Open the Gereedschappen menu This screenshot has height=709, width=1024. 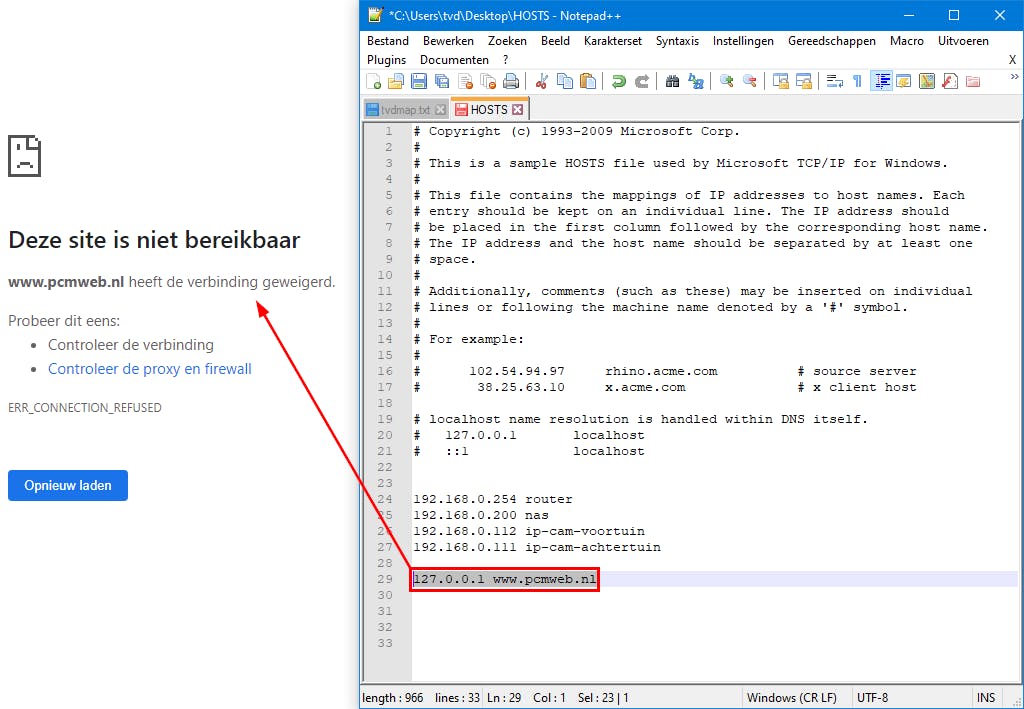tap(832, 40)
